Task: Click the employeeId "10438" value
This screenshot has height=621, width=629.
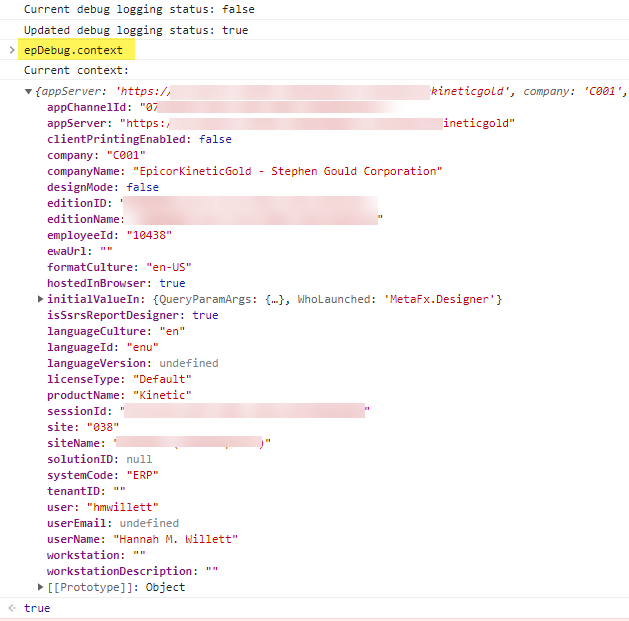Action: (x=149, y=235)
